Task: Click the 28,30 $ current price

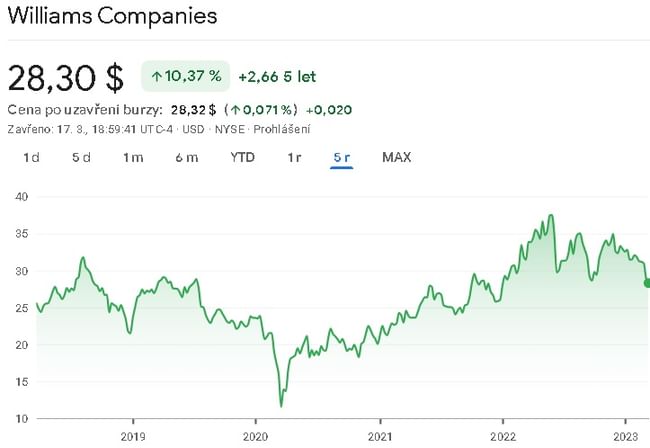Action: 66,76
